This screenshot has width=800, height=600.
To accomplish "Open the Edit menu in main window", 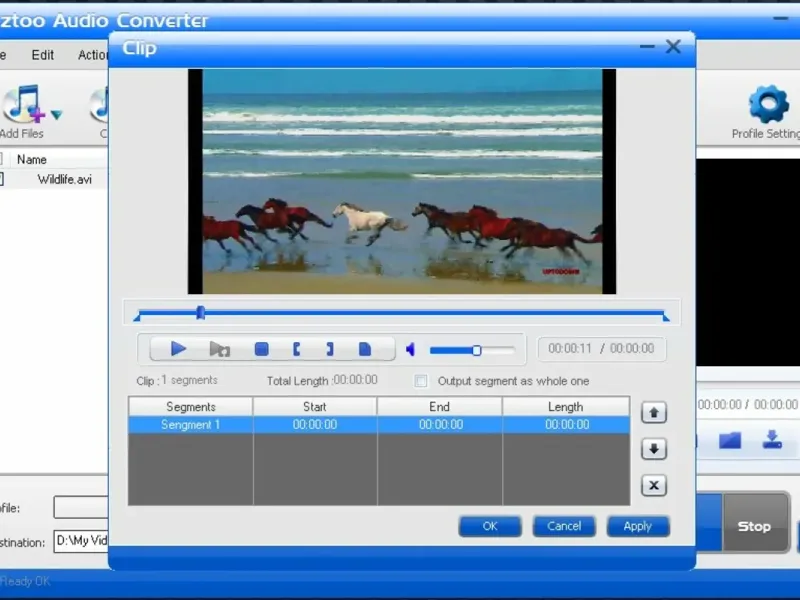I will click(x=42, y=55).
